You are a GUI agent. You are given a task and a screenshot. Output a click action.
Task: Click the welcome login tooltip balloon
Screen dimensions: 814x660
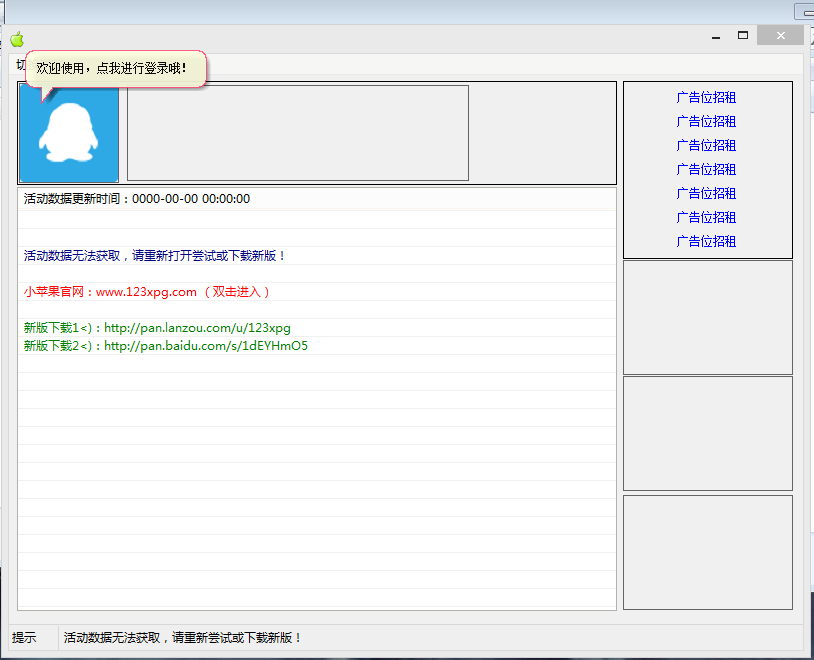pos(116,69)
